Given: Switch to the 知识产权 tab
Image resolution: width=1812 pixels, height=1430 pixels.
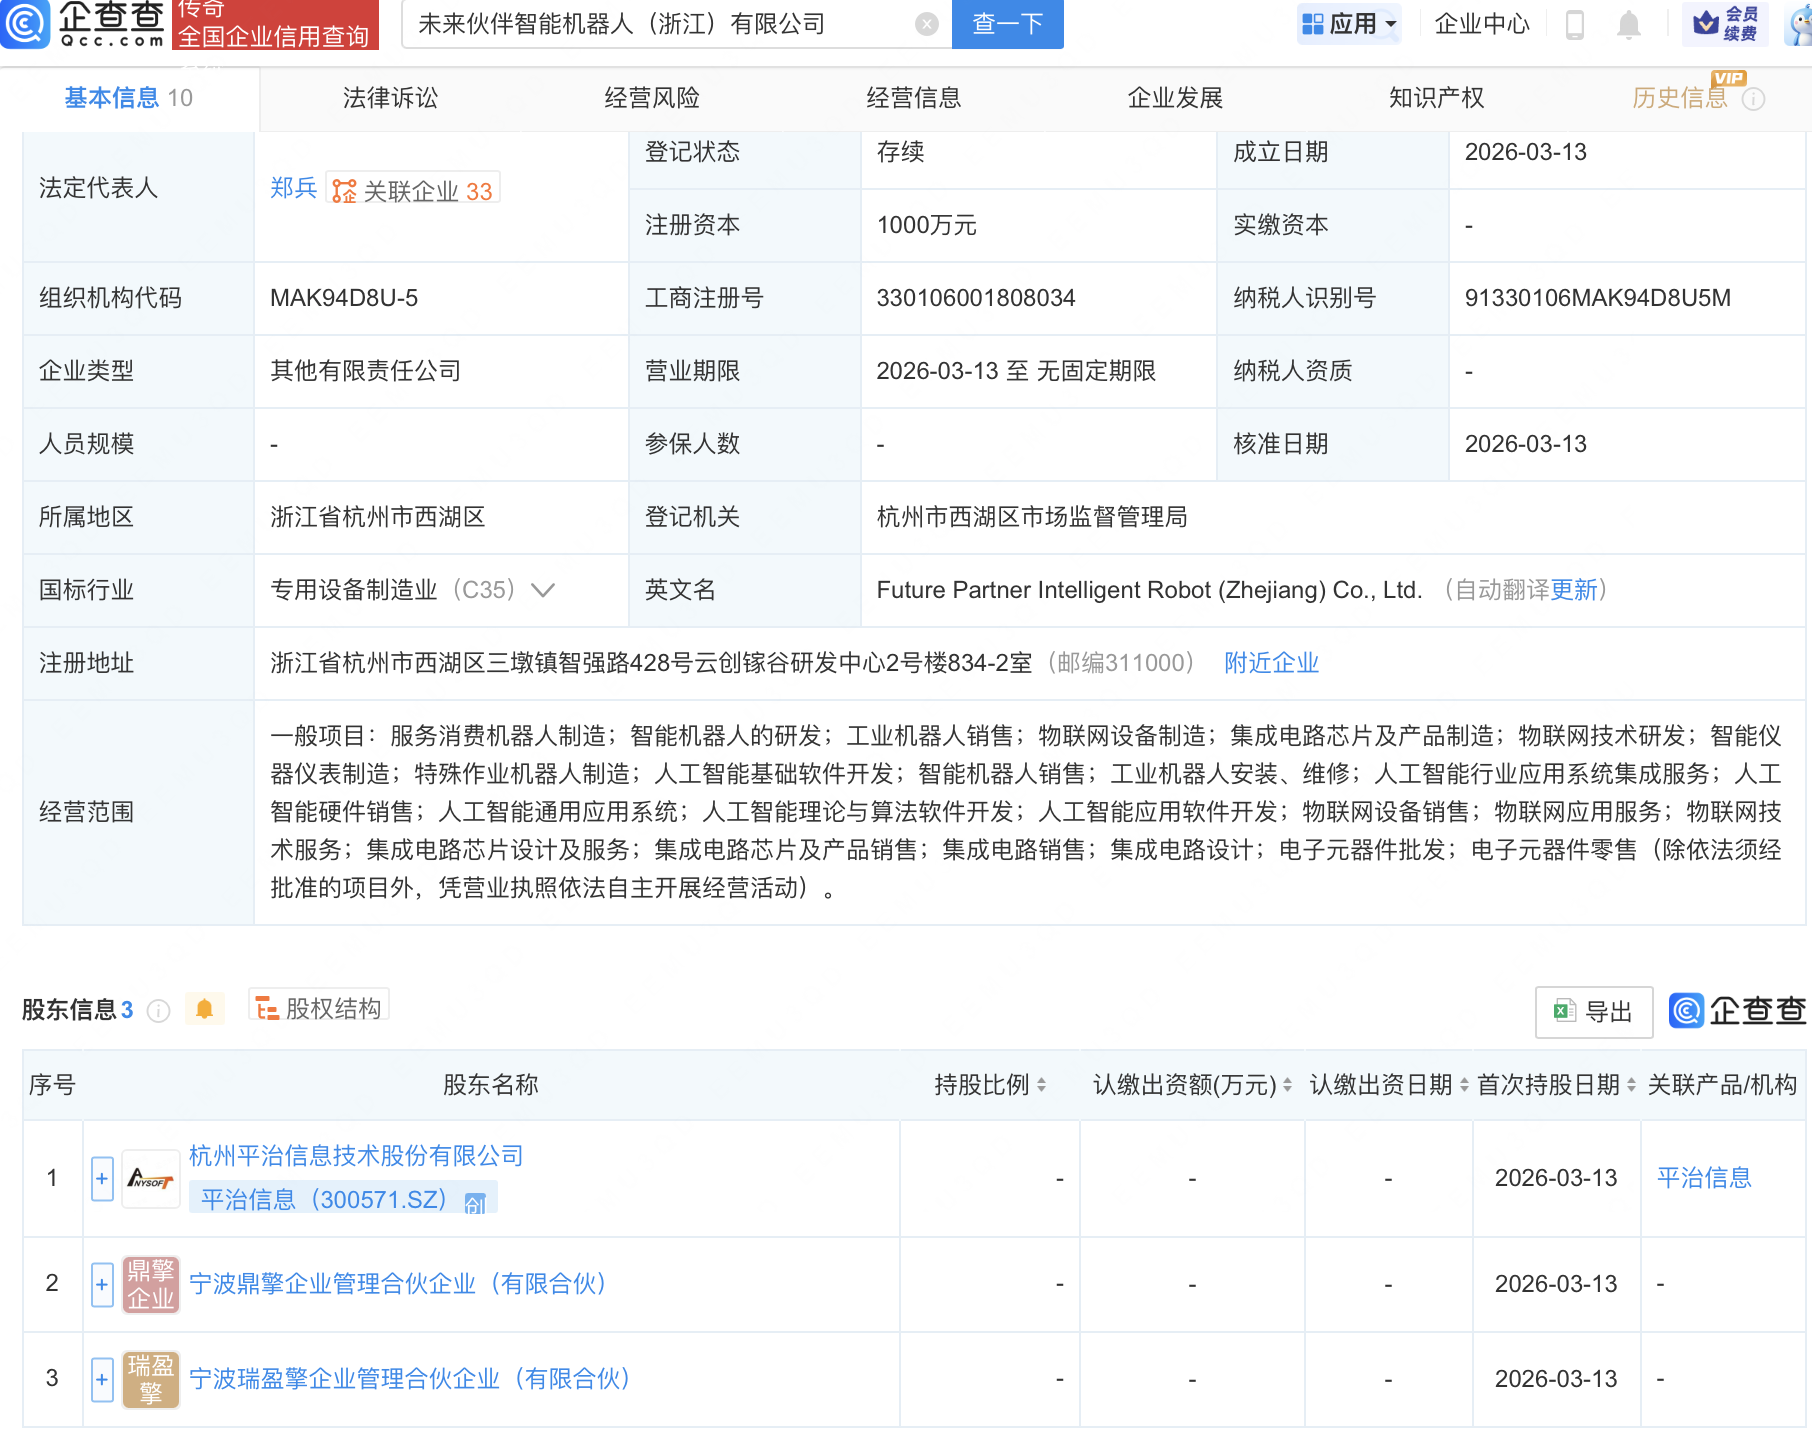Looking at the screenshot, I should point(1436,98).
